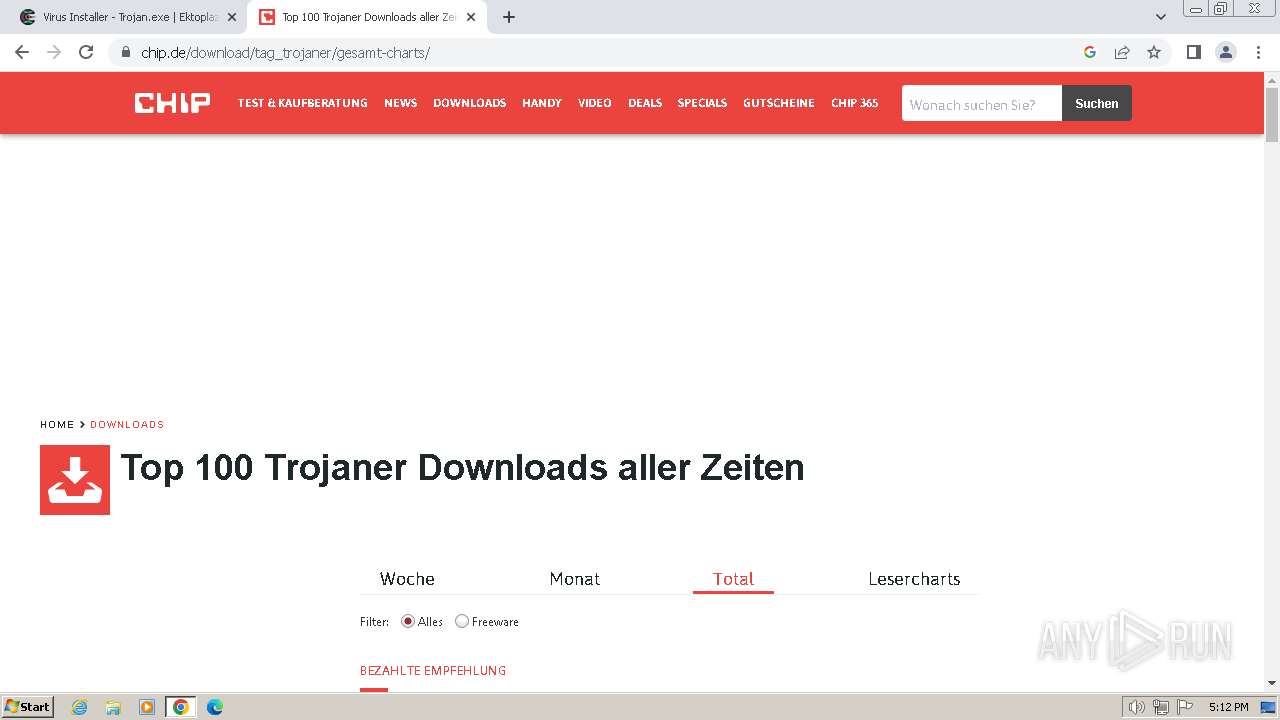1280x720 pixels.
Task: Switch to Top 100 Trojaner browser tab
Action: 367,17
